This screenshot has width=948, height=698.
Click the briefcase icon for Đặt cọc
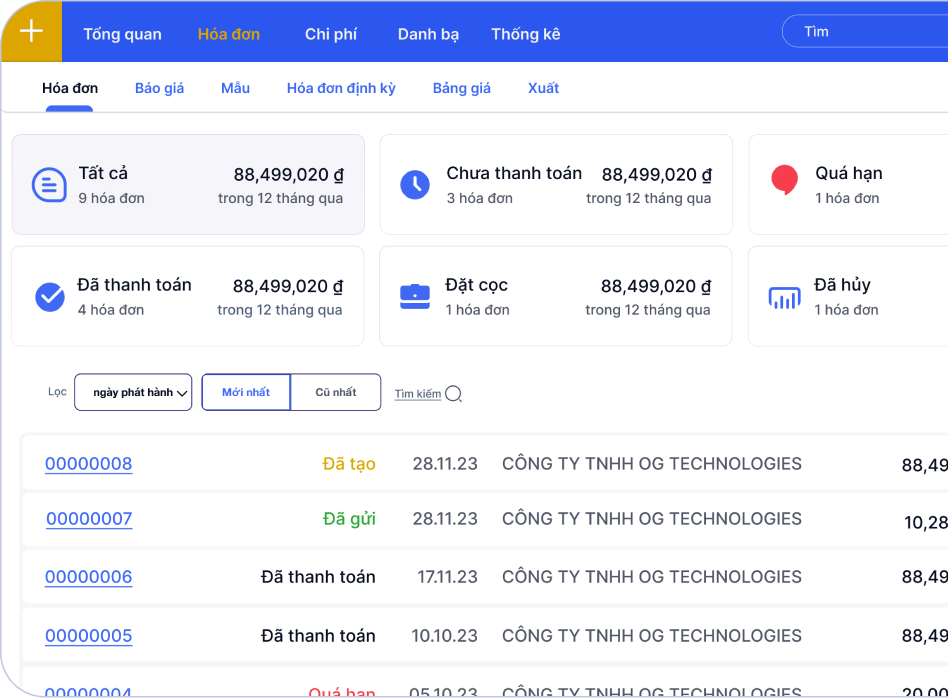click(x=415, y=296)
